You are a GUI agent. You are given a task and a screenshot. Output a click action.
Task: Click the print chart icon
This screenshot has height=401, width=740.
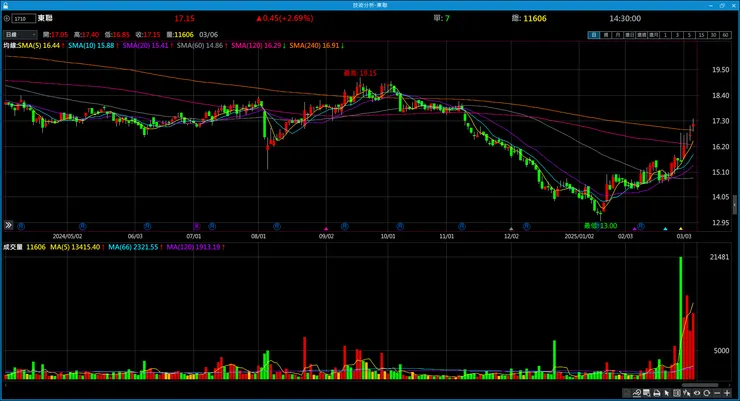[x=656, y=393]
